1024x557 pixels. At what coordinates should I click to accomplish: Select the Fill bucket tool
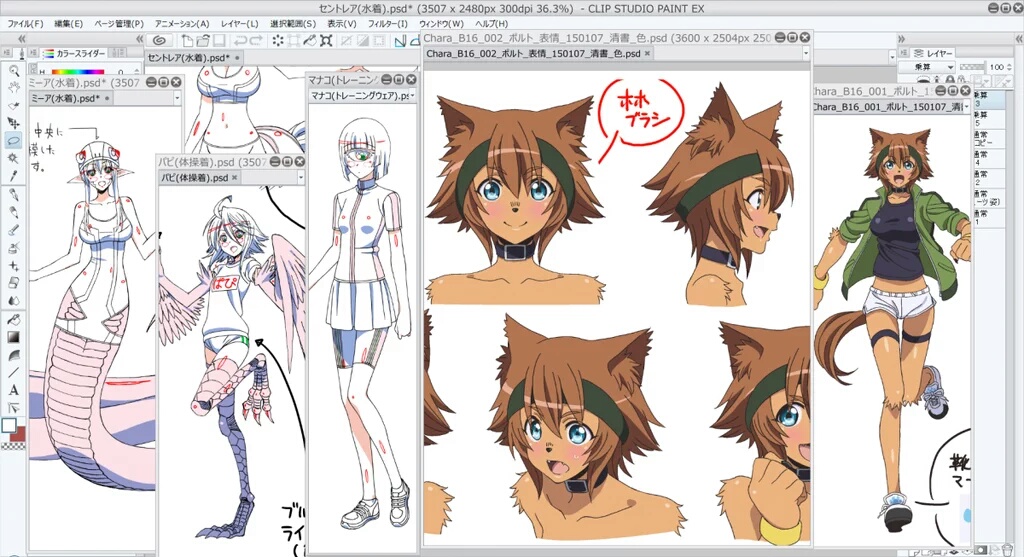(13, 320)
